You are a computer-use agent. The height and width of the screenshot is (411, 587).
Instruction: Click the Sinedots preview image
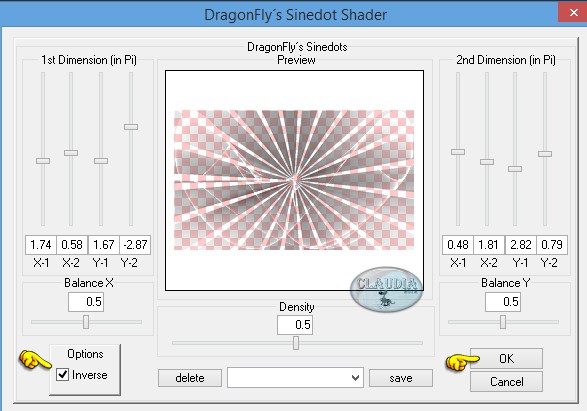(295, 180)
